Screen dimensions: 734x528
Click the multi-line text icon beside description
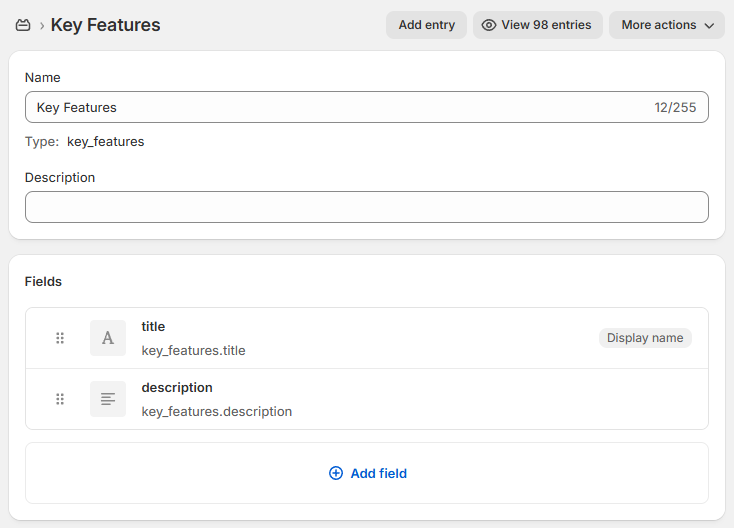coord(108,399)
